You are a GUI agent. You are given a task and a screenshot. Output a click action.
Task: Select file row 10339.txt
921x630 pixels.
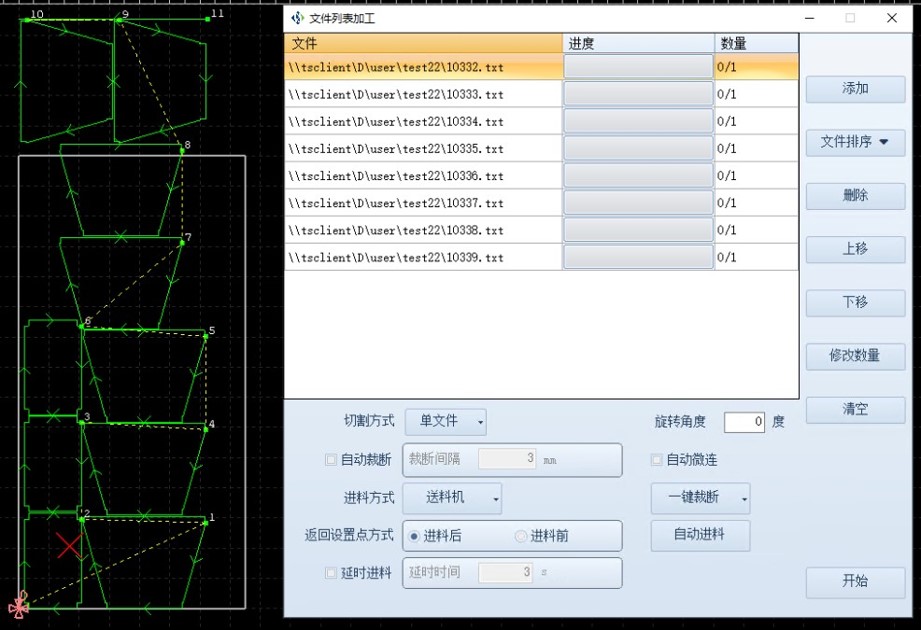coord(541,257)
